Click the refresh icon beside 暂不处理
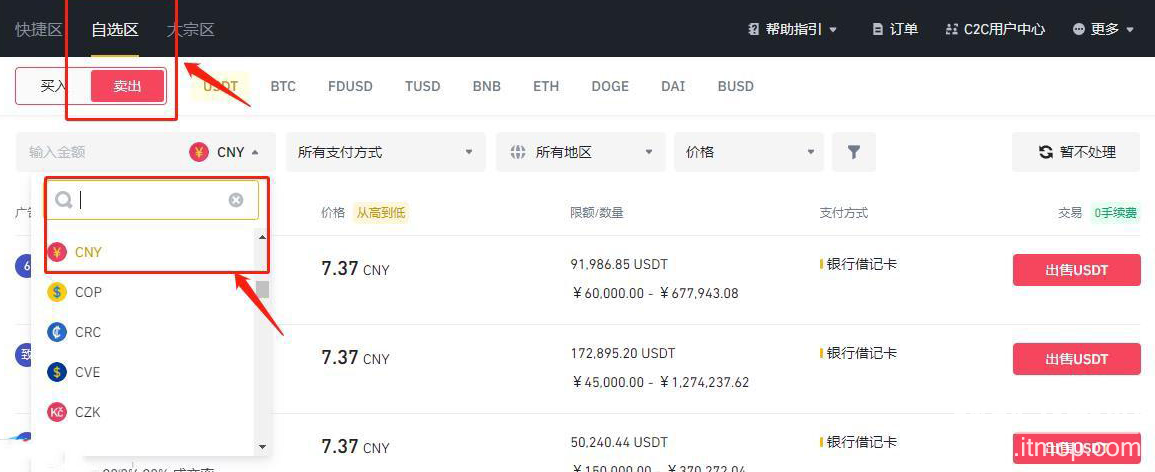 click(x=1045, y=152)
